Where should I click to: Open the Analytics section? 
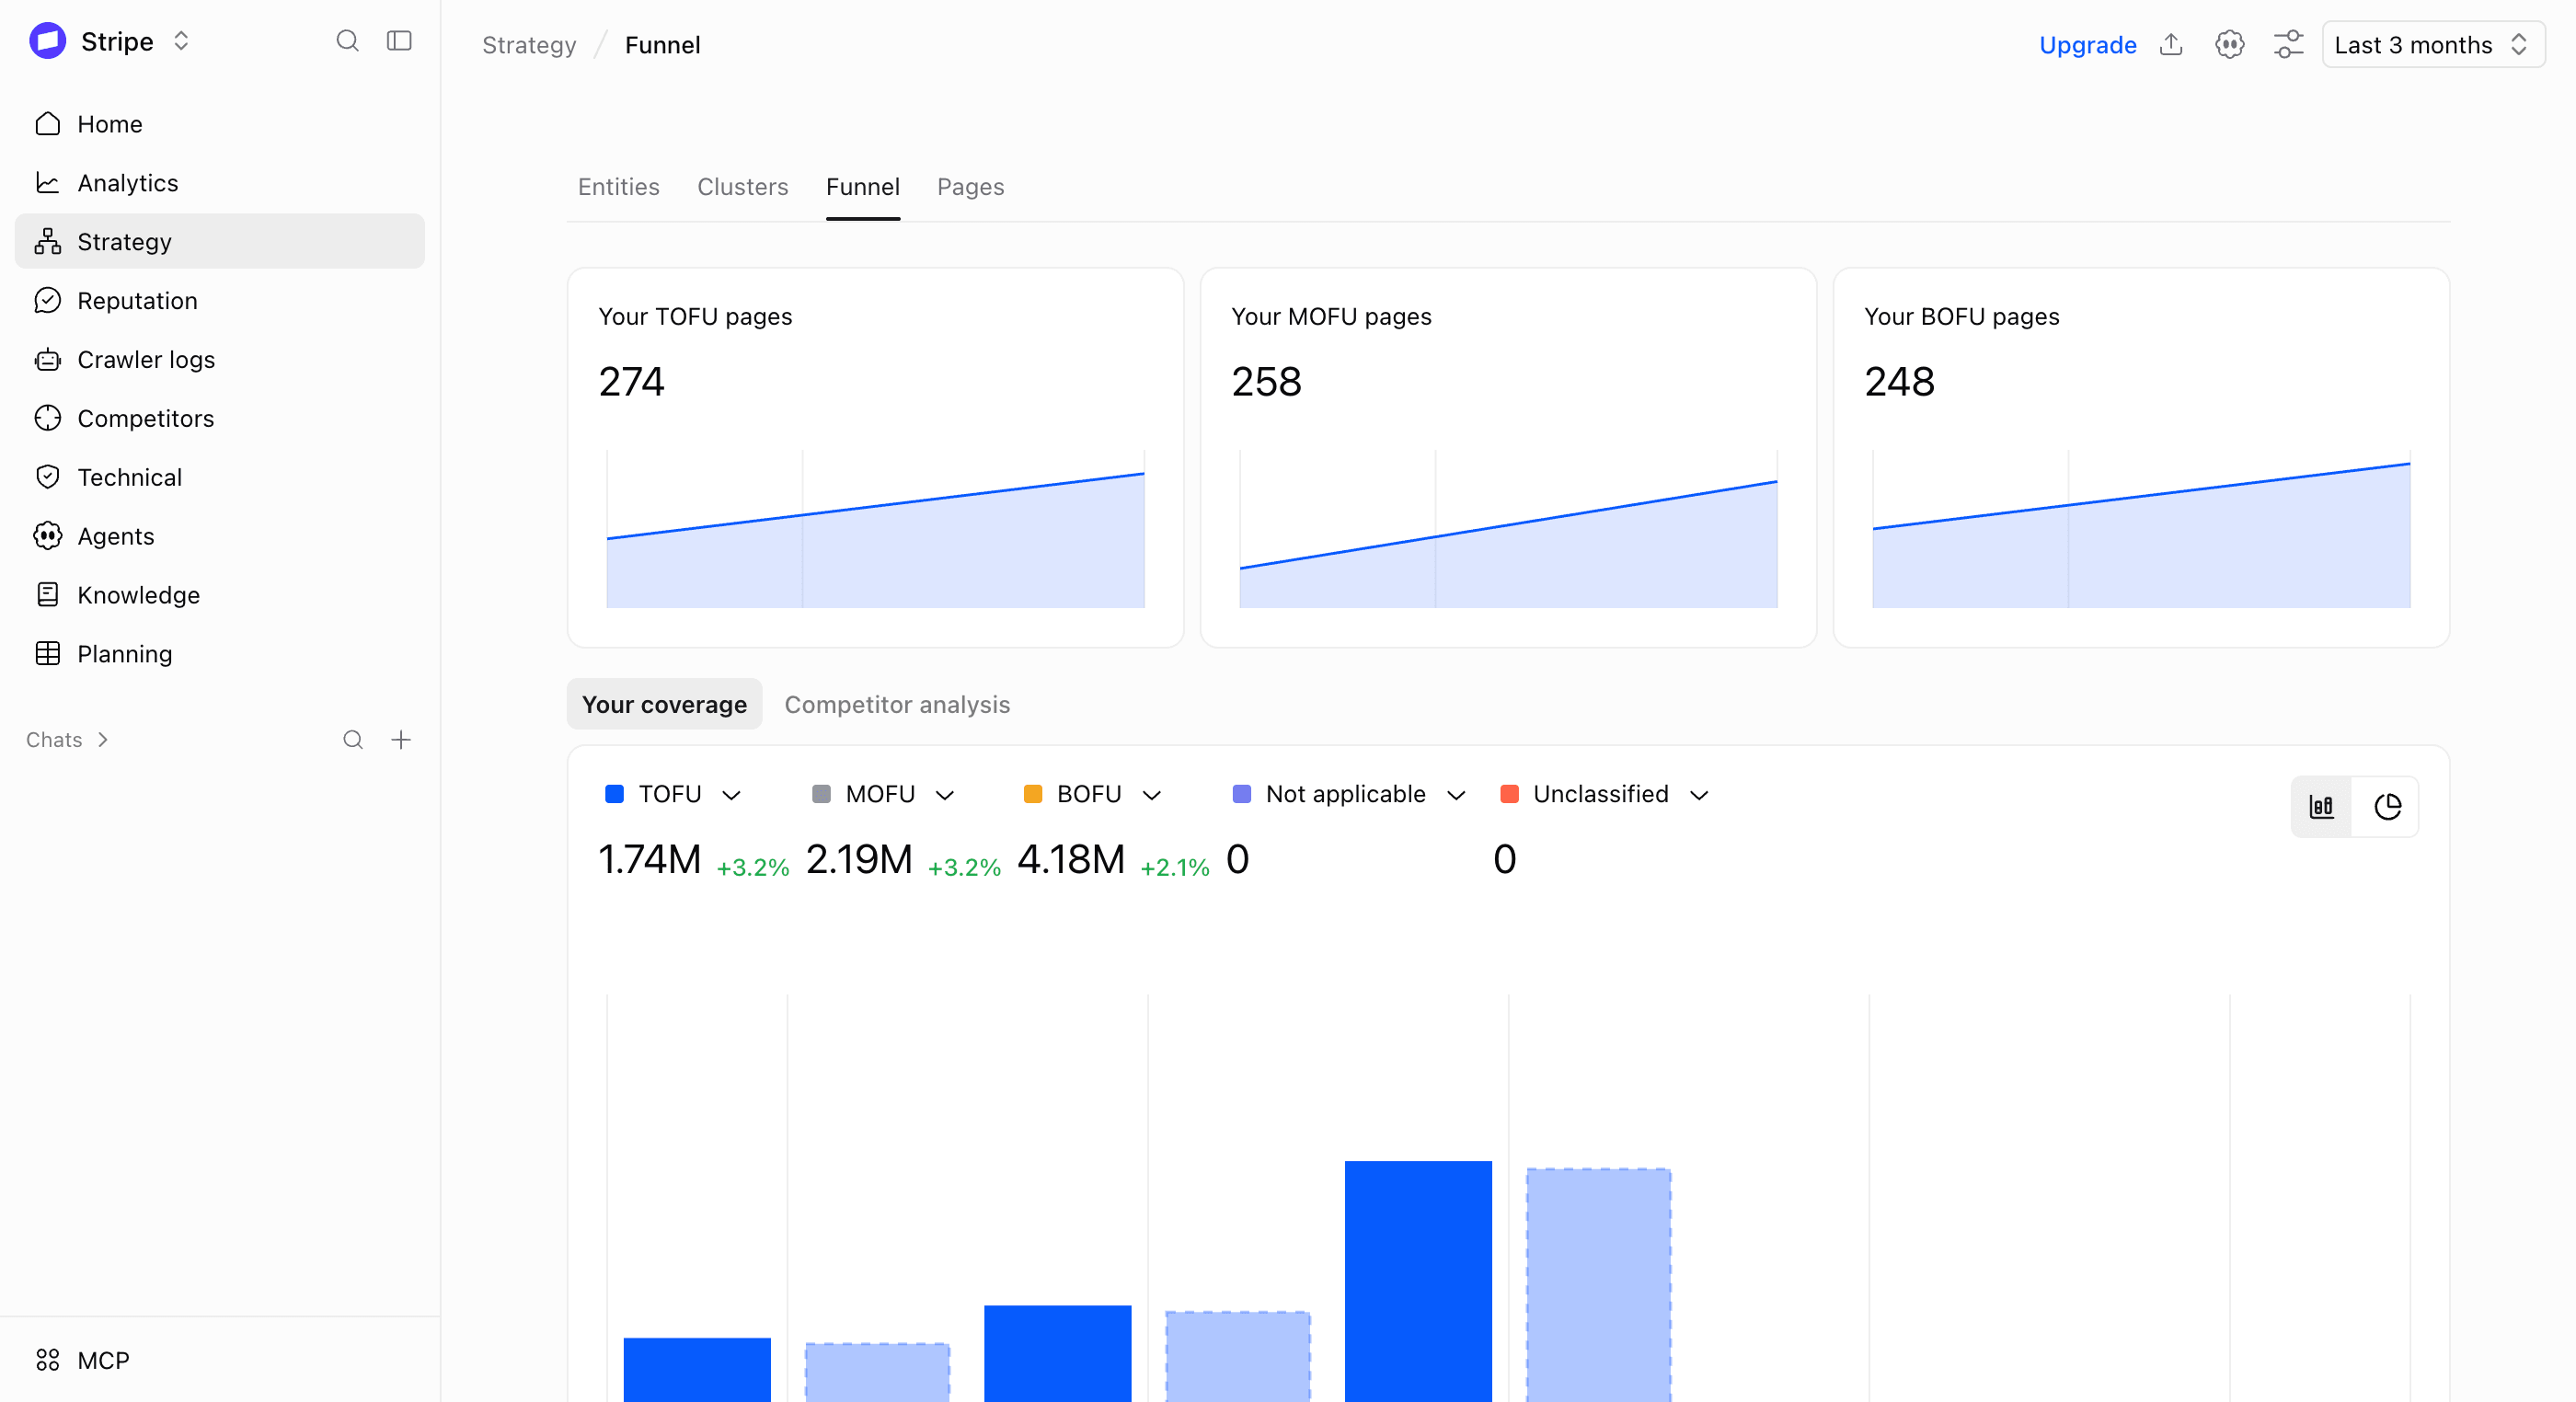point(220,183)
